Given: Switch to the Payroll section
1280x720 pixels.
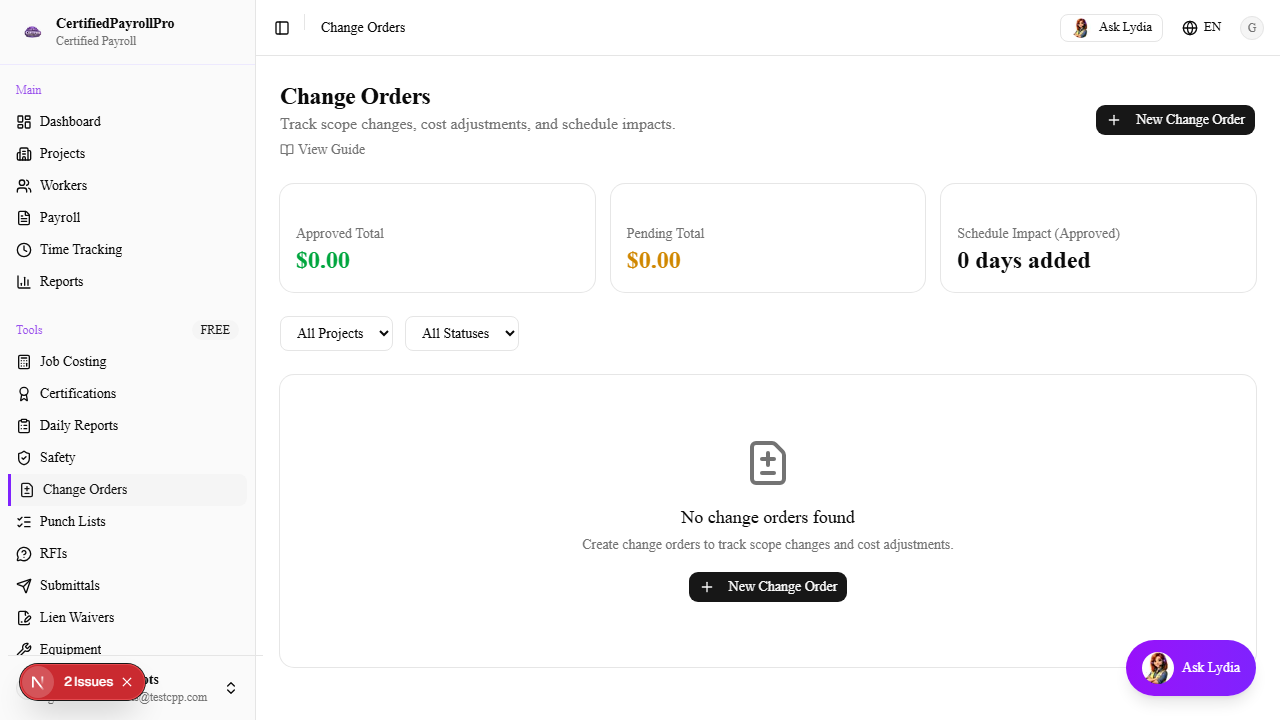Looking at the screenshot, I should [59, 217].
